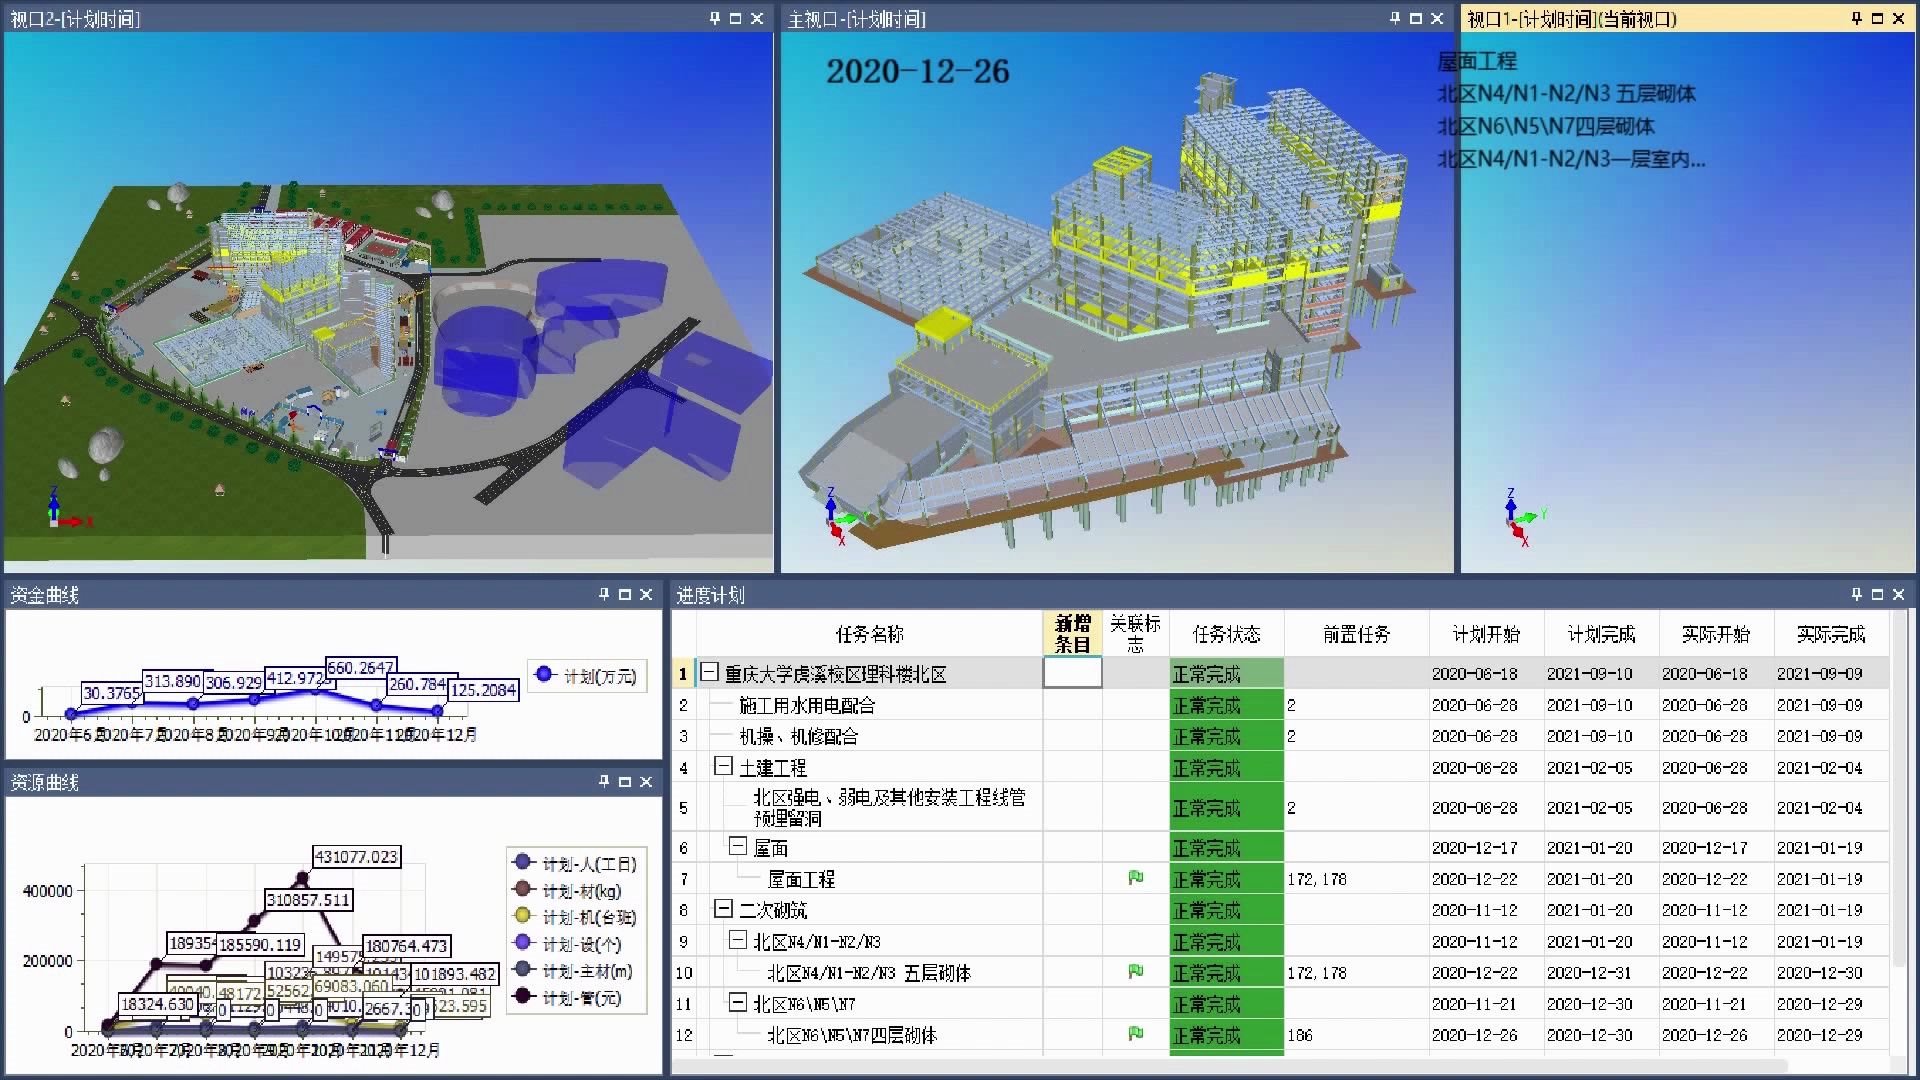Pin the 视口1 viewport panel
Image resolution: width=1920 pixels, height=1080 pixels.
[1856, 18]
